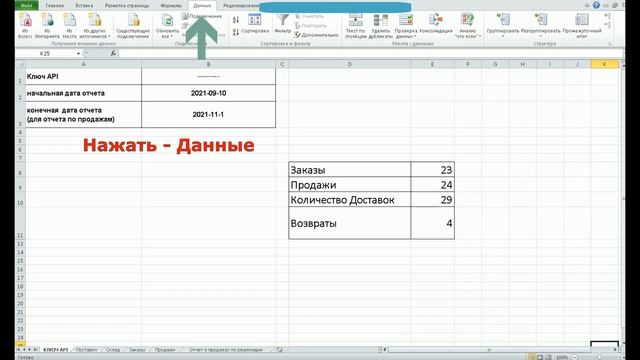Switch to the 'Продажи' sheet tab
This screenshot has height=360, width=640.
[x=164, y=350]
